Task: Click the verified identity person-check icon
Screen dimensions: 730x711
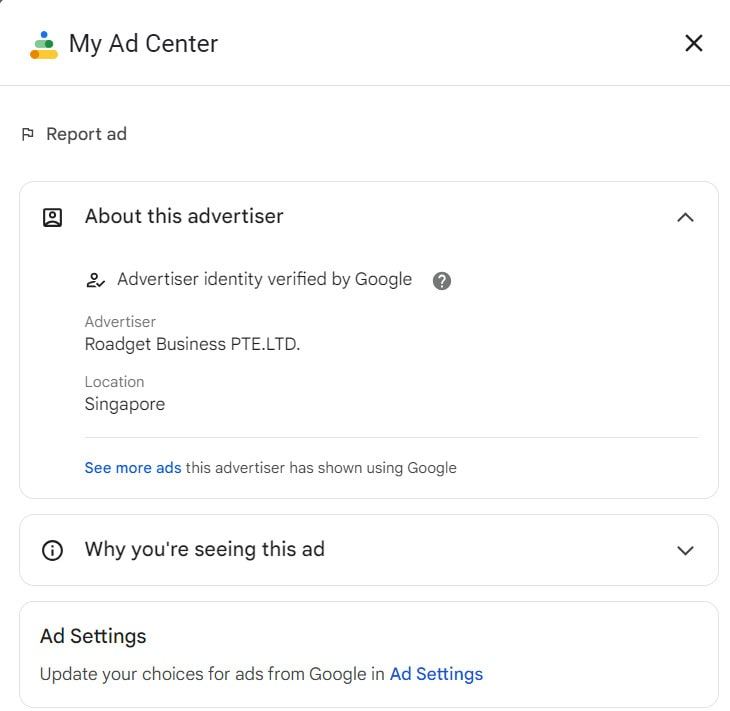Action: coord(95,280)
